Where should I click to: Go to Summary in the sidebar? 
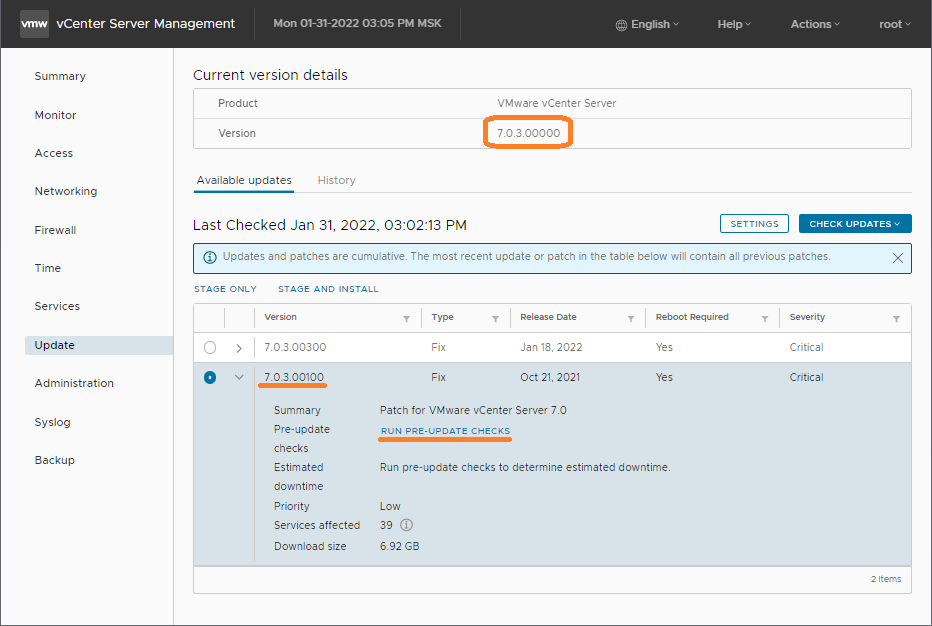pos(60,76)
